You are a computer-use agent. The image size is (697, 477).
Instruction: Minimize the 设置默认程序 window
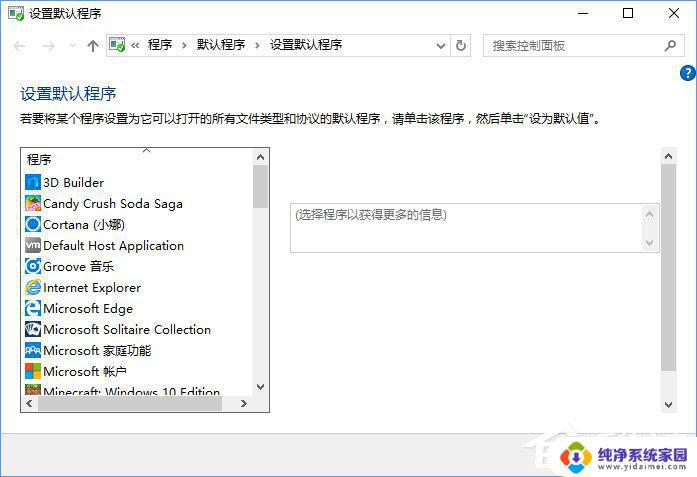click(583, 13)
